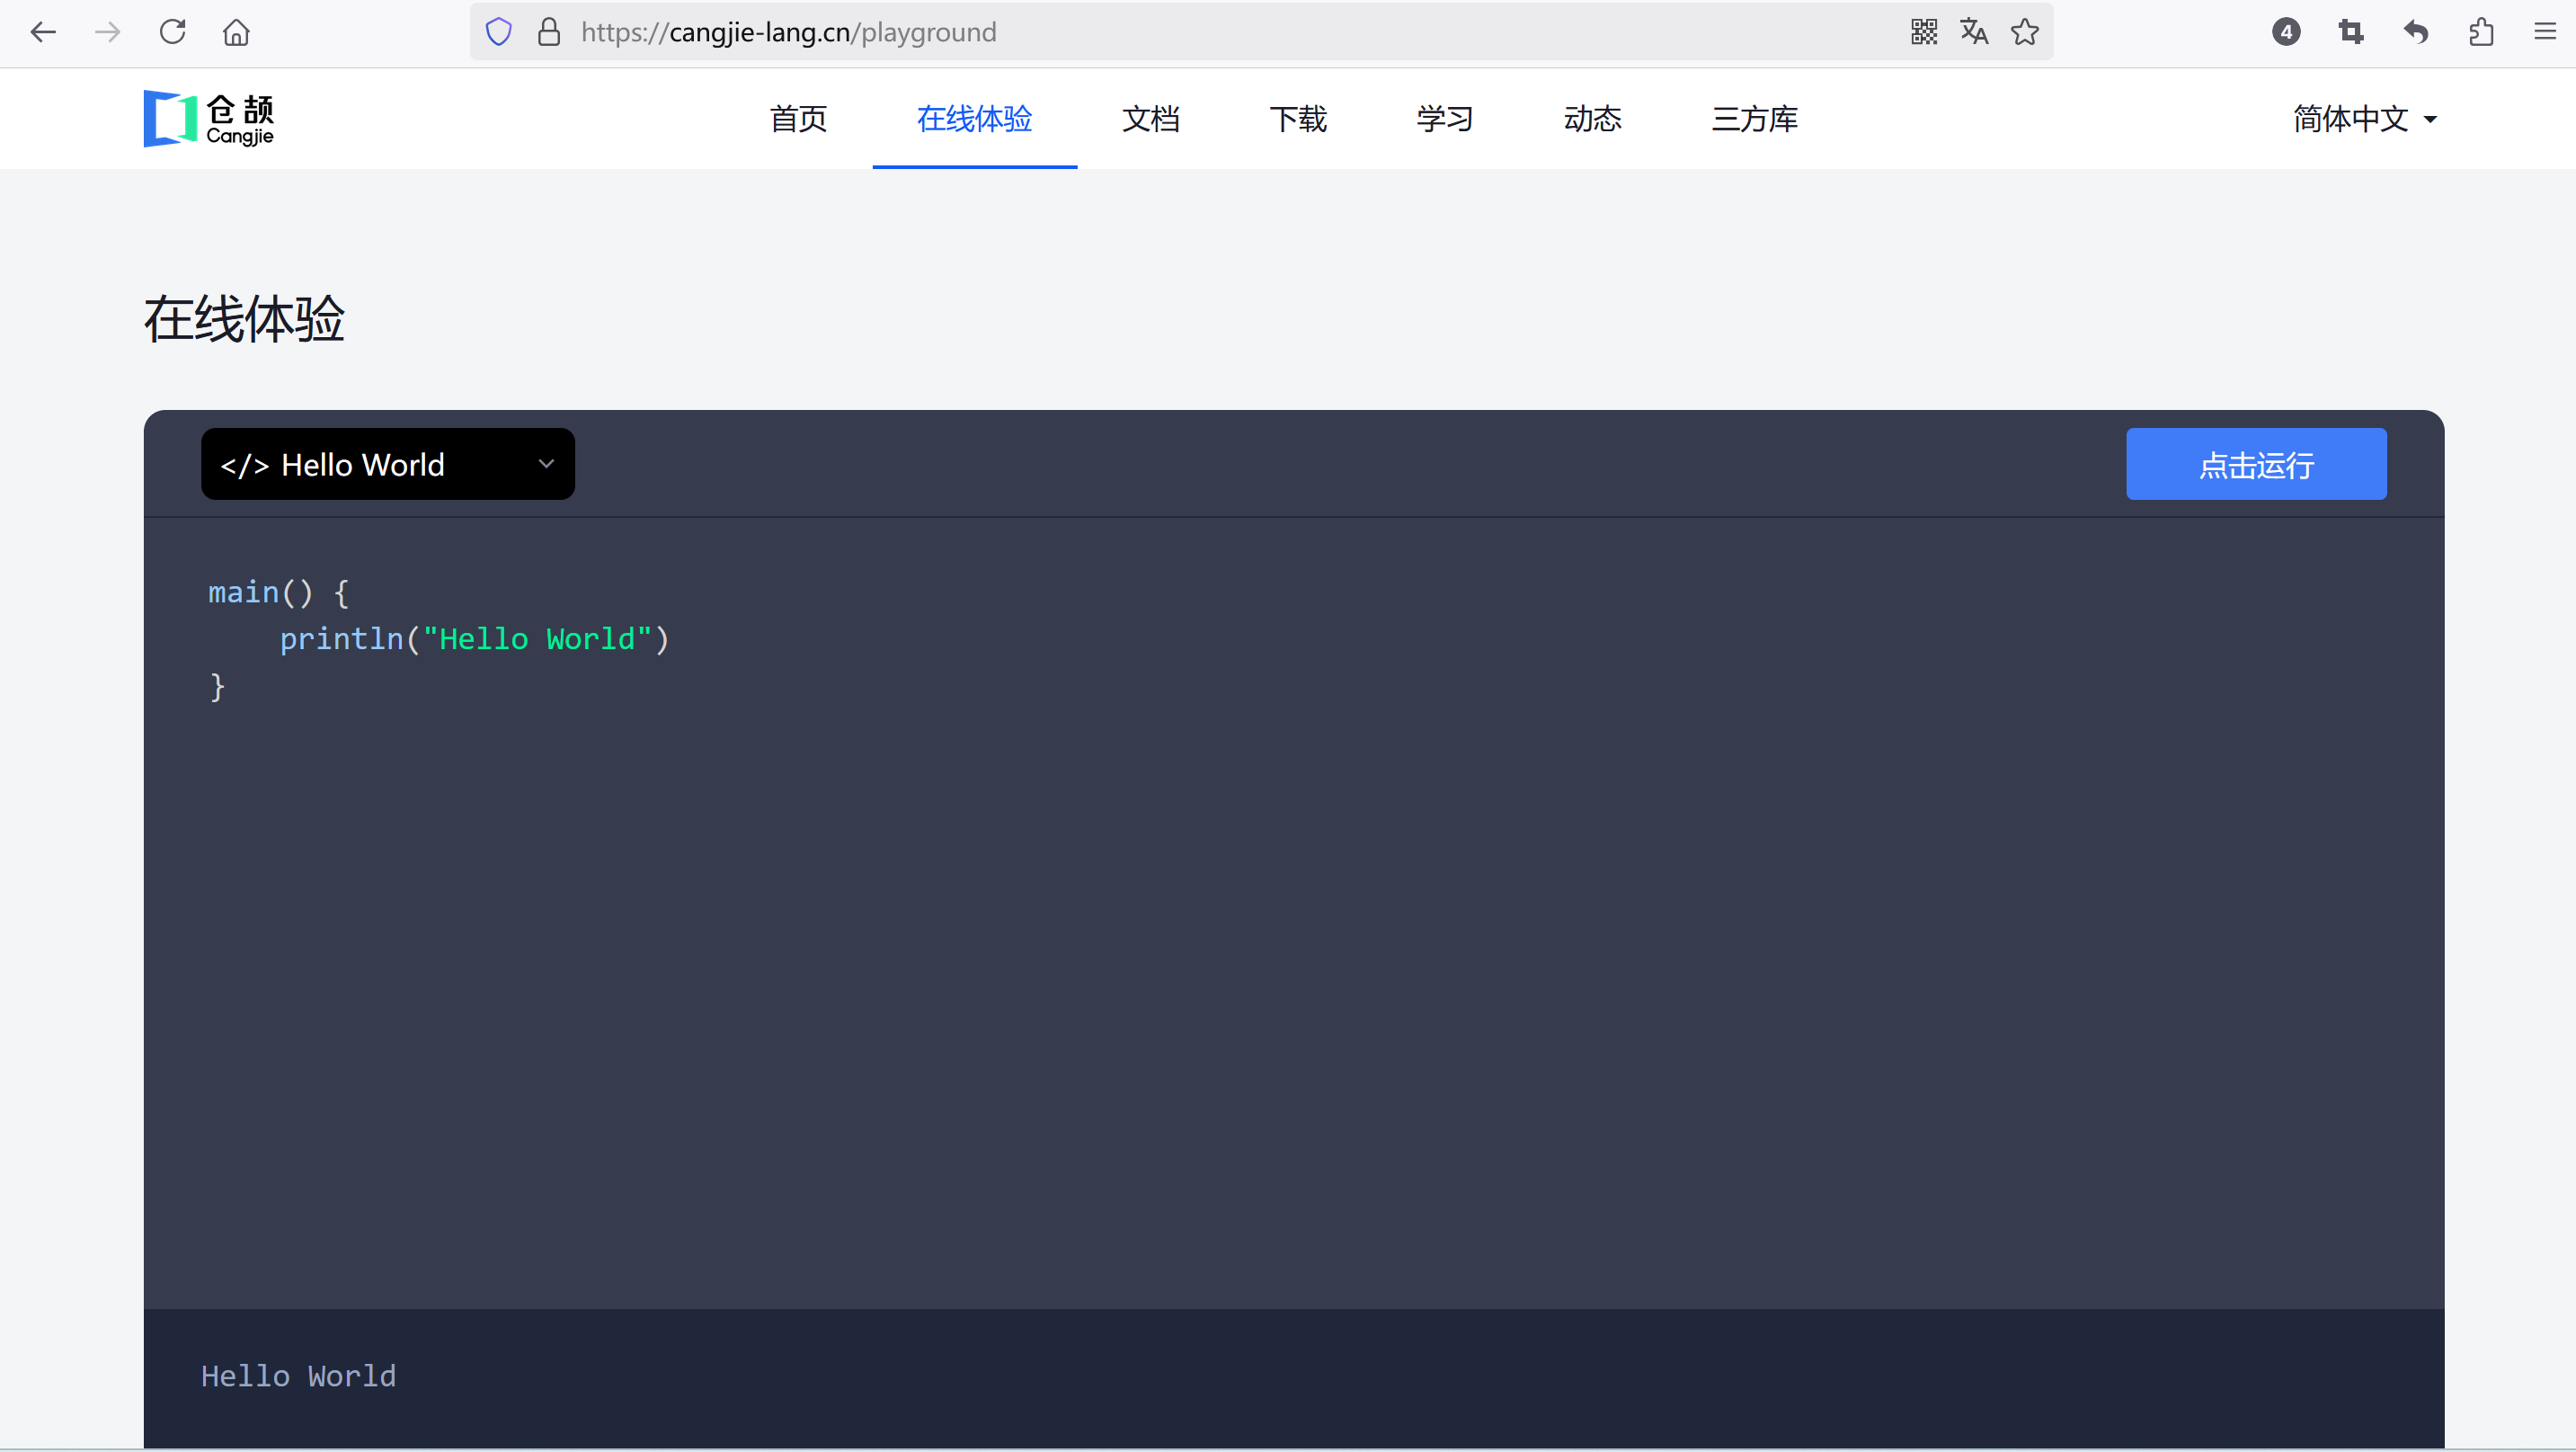Open the tracking protection shield icon
The width and height of the screenshot is (2576, 1452).
tap(499, 32)
